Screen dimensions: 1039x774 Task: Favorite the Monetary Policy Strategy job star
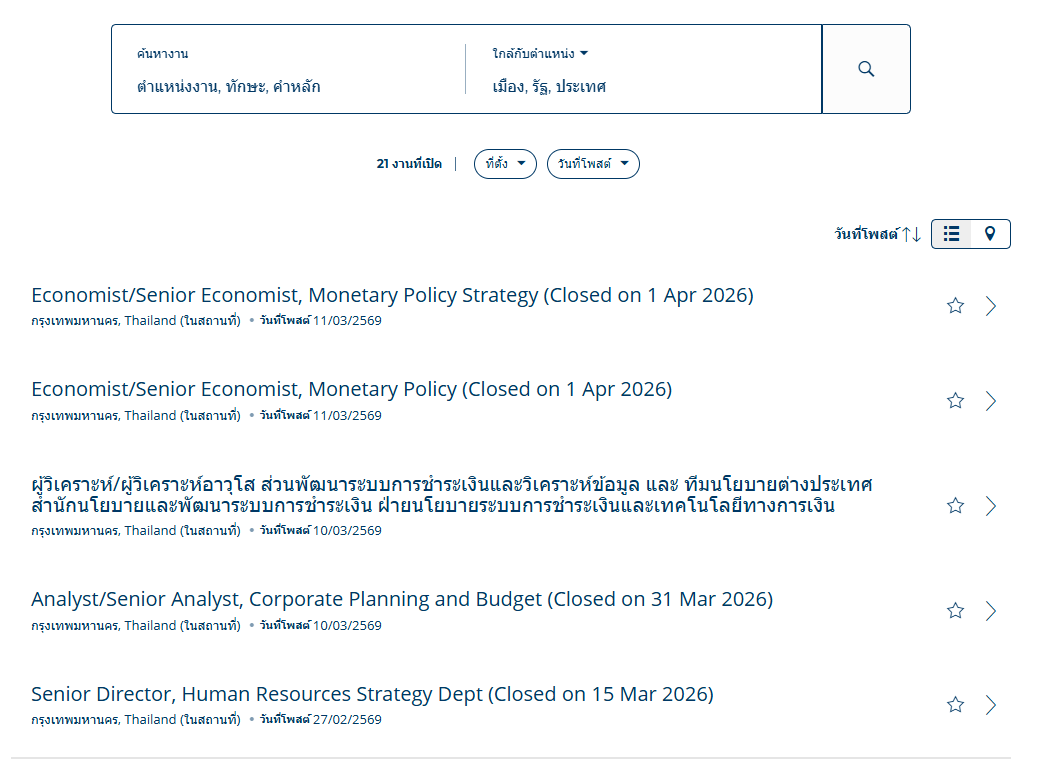point(955,306)
